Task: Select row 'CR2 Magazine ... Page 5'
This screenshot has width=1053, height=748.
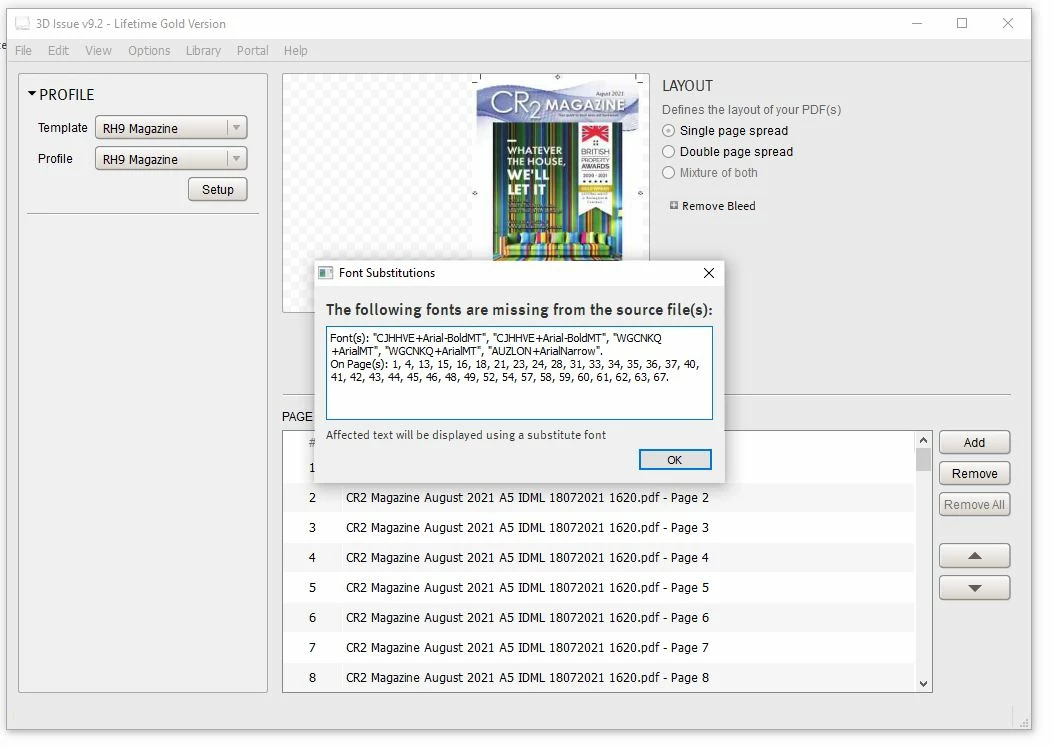Action: click(x=598, y=588)
